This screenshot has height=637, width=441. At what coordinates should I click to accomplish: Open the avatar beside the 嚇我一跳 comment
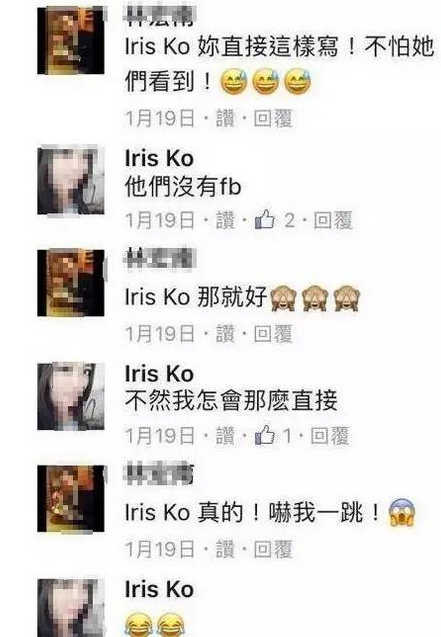coord(71,499)
